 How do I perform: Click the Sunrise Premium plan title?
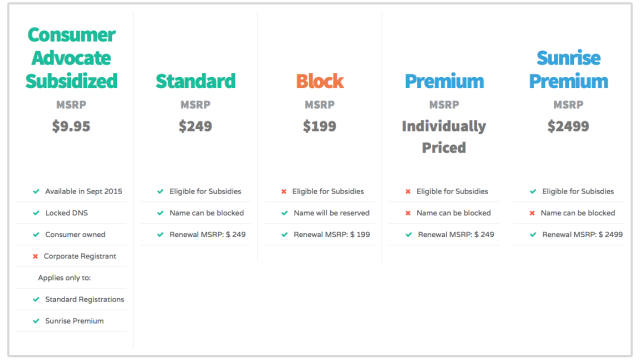tap(569, 69)
